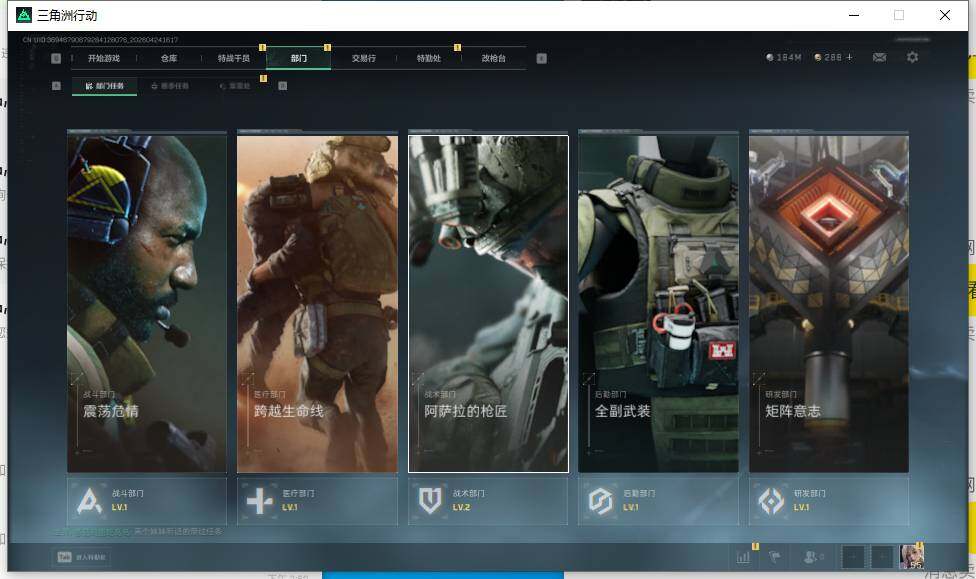Open the 矩阵意志 R&D department card
Image resolution: width=976 pixels, height=579 pixels.
tap(829, 303)
